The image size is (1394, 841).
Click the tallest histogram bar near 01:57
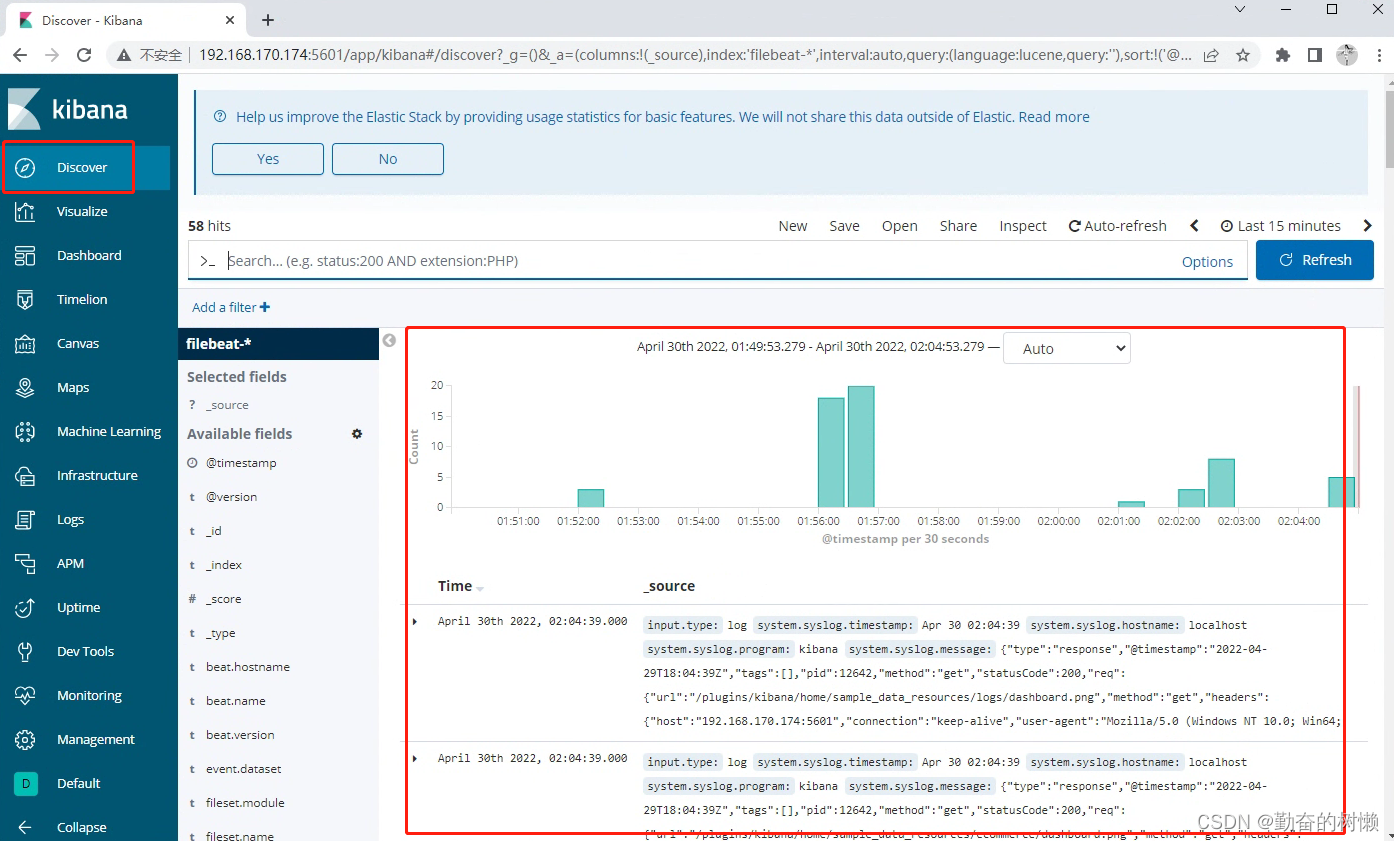(x=861, y=446)
